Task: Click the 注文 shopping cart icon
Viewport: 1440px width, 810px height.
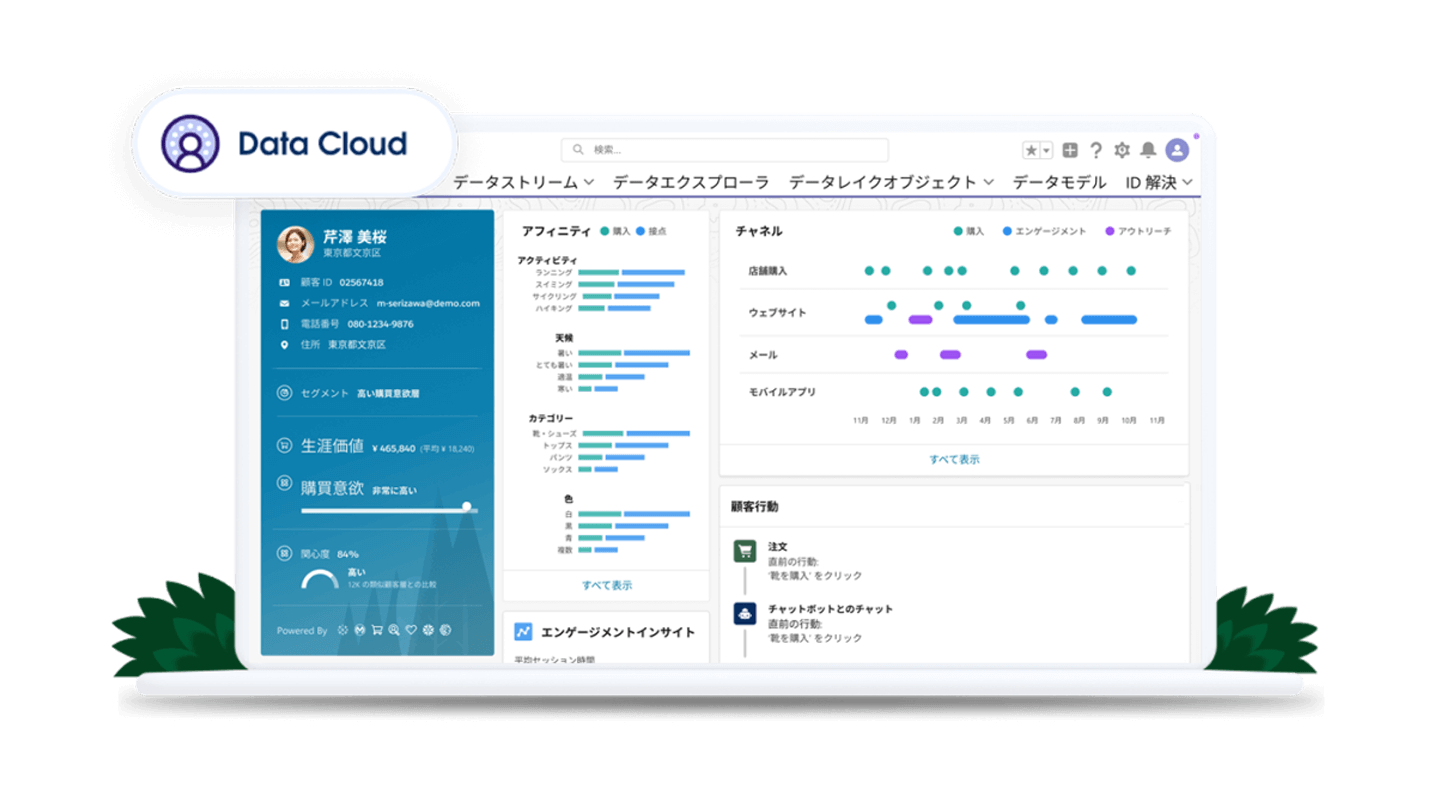Action: 744,551
